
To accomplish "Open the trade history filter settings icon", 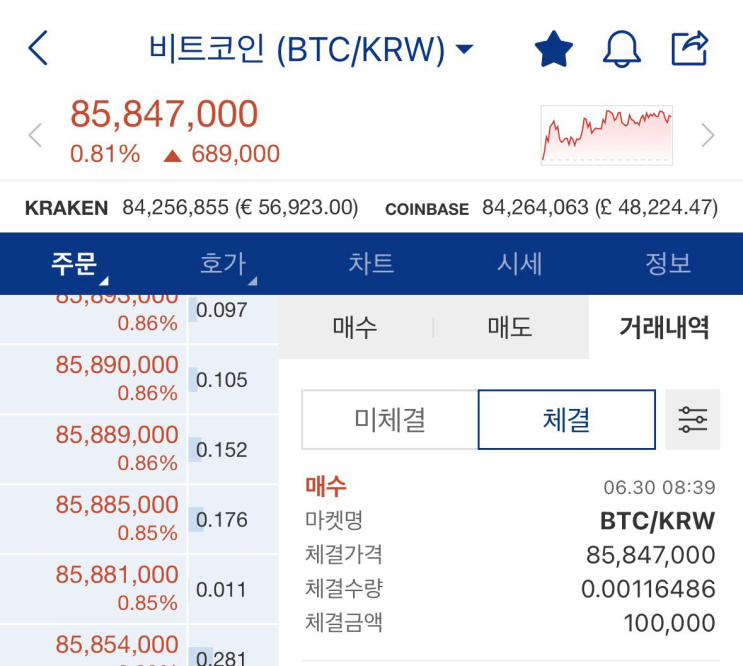I will 692,420.
